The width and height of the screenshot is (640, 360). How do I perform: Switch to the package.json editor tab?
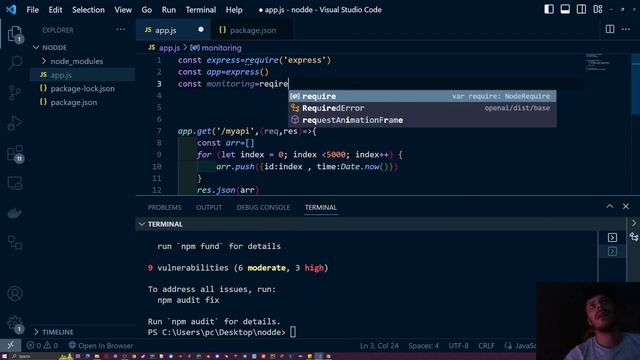click(252, 30)
